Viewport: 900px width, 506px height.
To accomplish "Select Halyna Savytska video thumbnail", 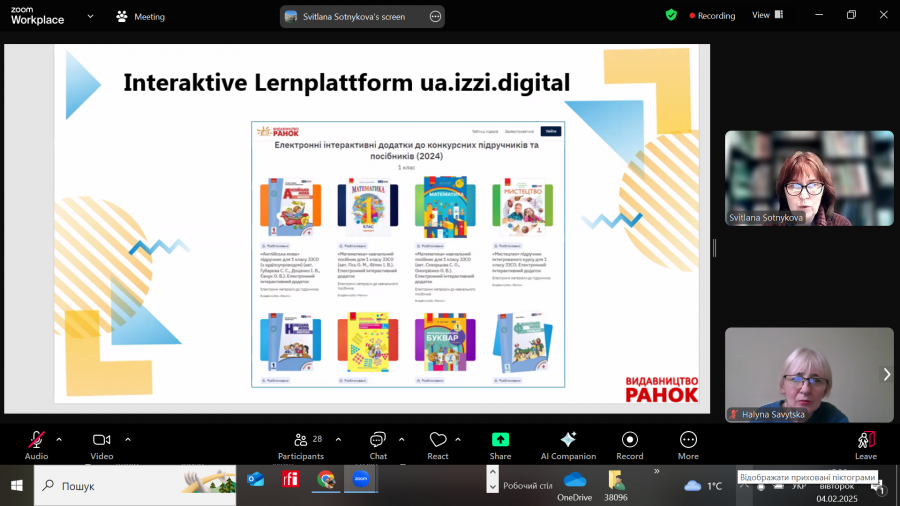I will 809,375.
